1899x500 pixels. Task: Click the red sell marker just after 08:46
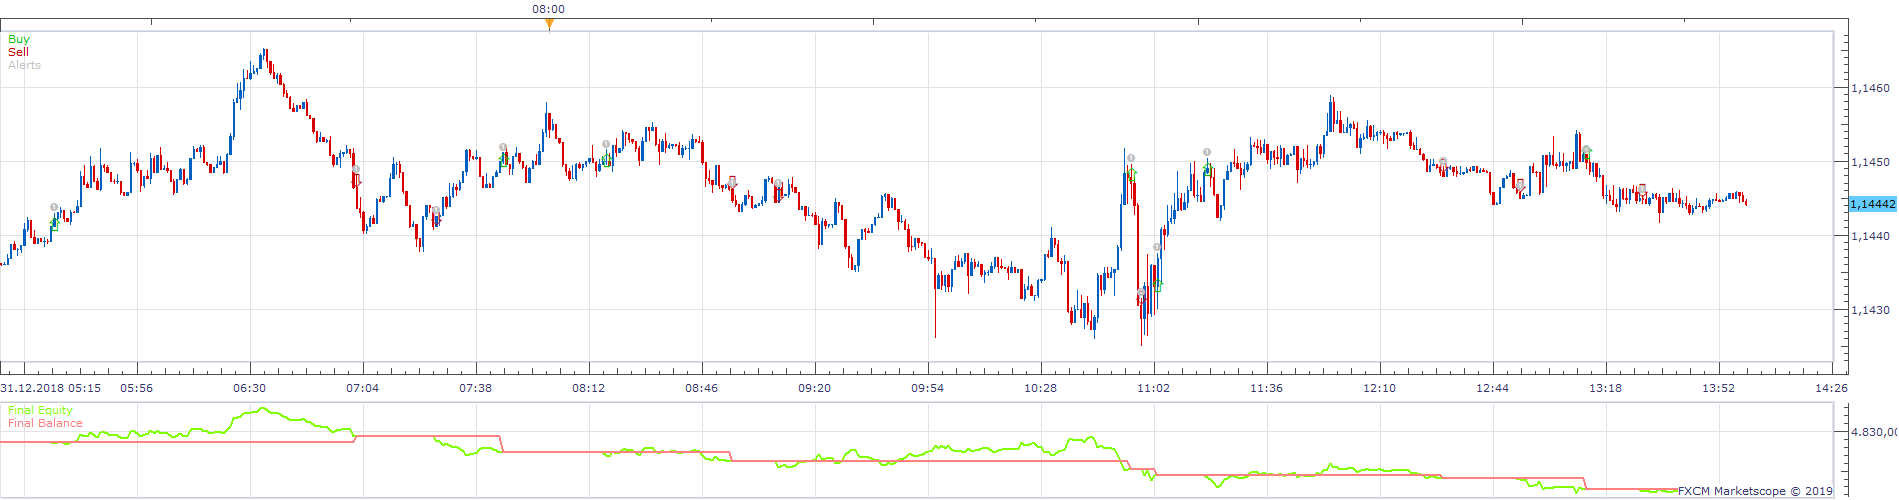coord(732,182)
